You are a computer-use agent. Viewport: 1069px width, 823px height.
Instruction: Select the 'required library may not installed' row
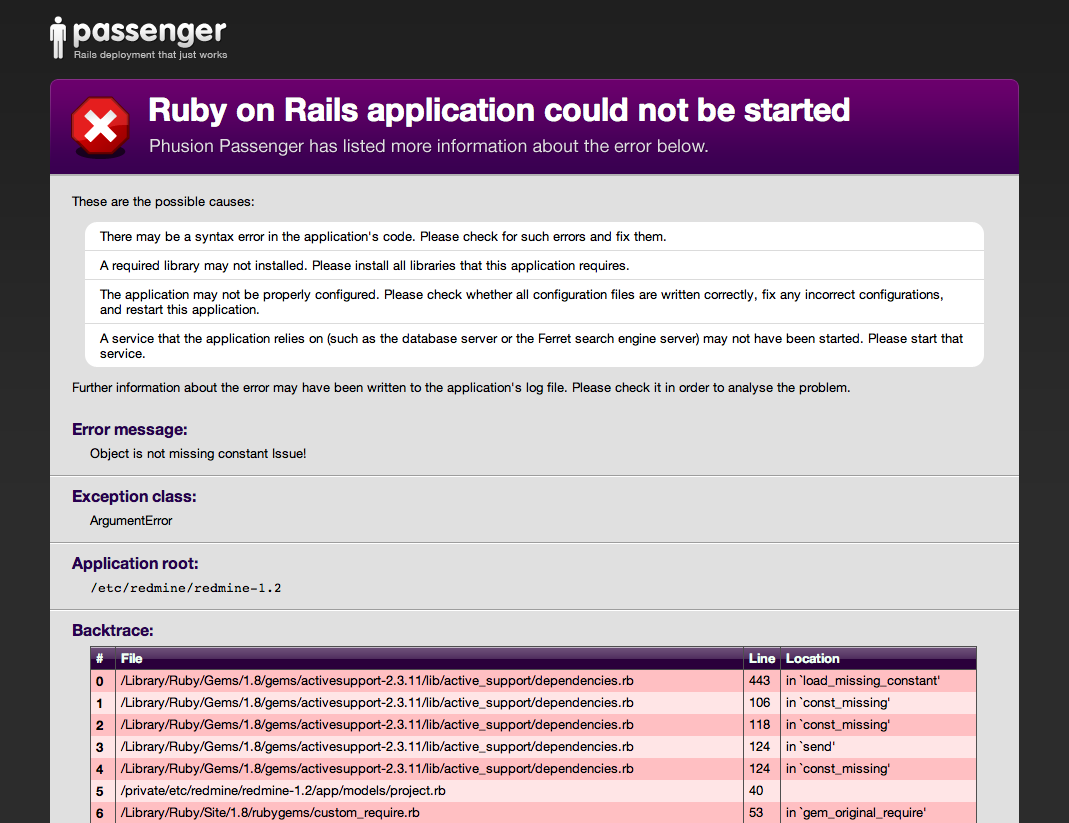coord(534,265)
